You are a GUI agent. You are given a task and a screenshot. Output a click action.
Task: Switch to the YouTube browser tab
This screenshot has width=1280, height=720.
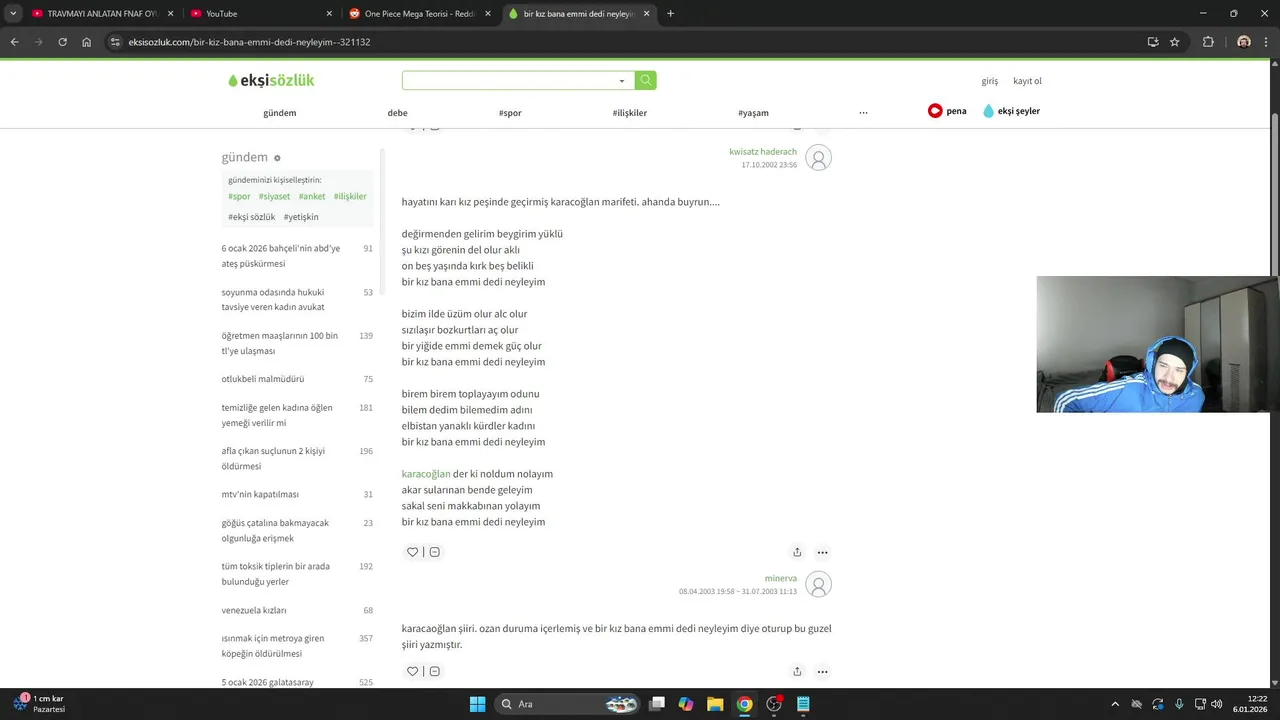click(260, 14)
